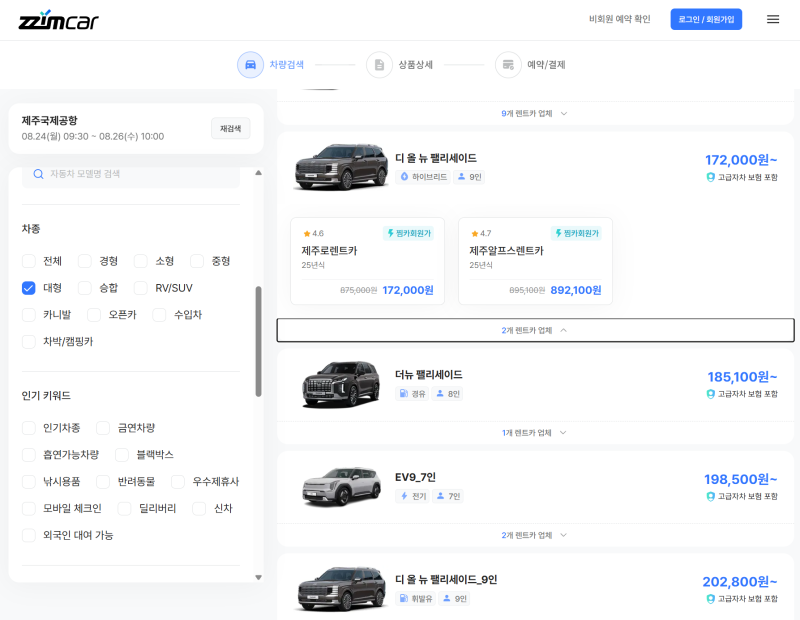Click 찜카회원가 badge on 제주알프스렌트카 card
Viewport: 800px width, 620px height.
pyautogui.click(x=576, y=233)
